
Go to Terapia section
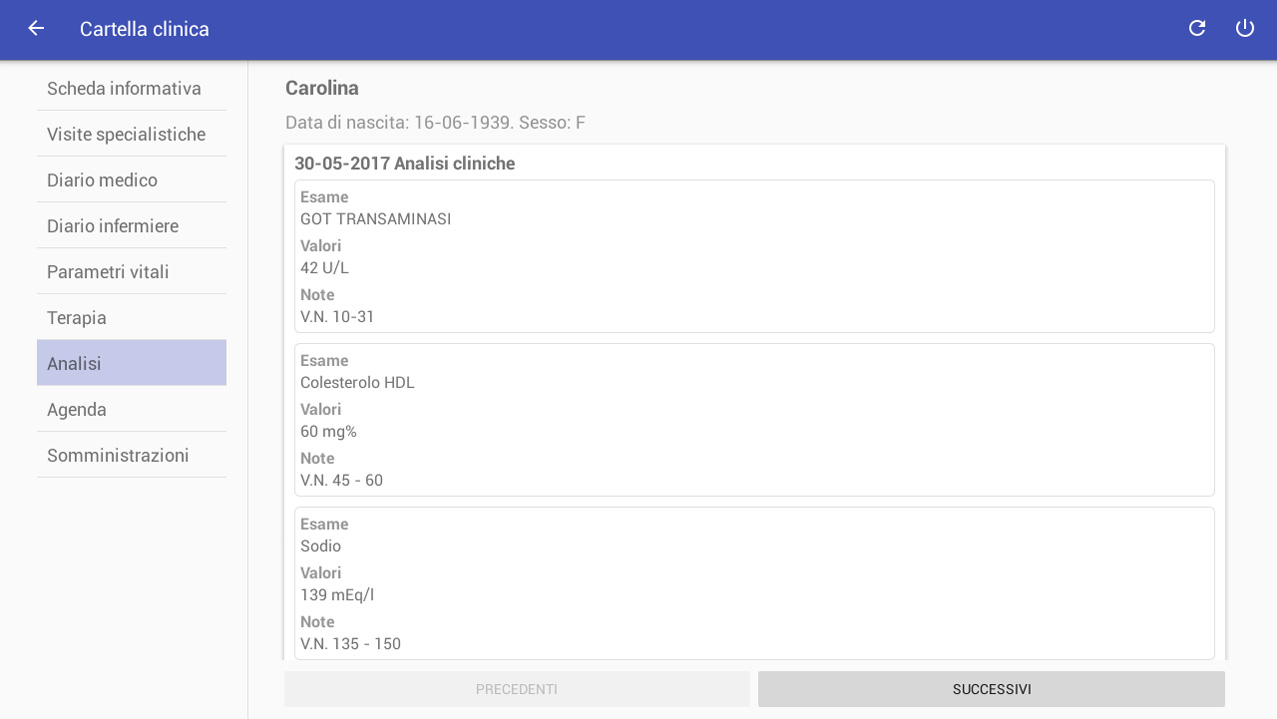point(132,318)
